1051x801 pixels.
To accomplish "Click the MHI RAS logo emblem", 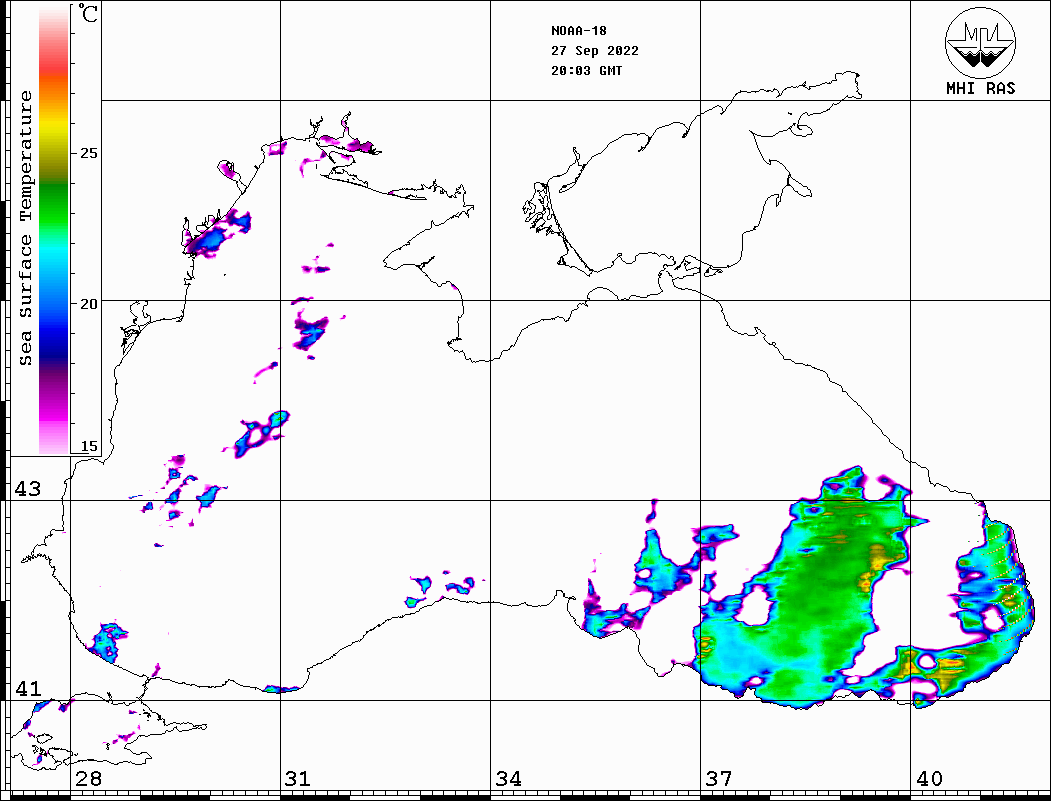I will click(980, 43).
